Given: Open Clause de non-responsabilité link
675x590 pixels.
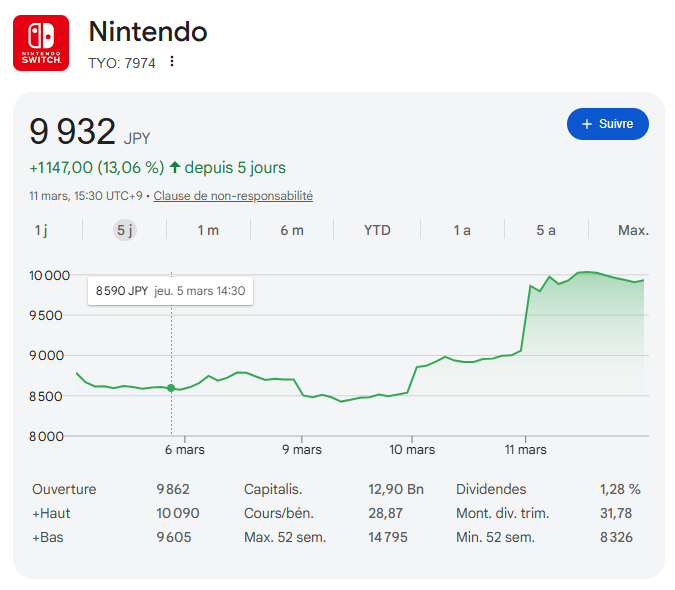Looking at the screenshot, I should coord(233,196).
